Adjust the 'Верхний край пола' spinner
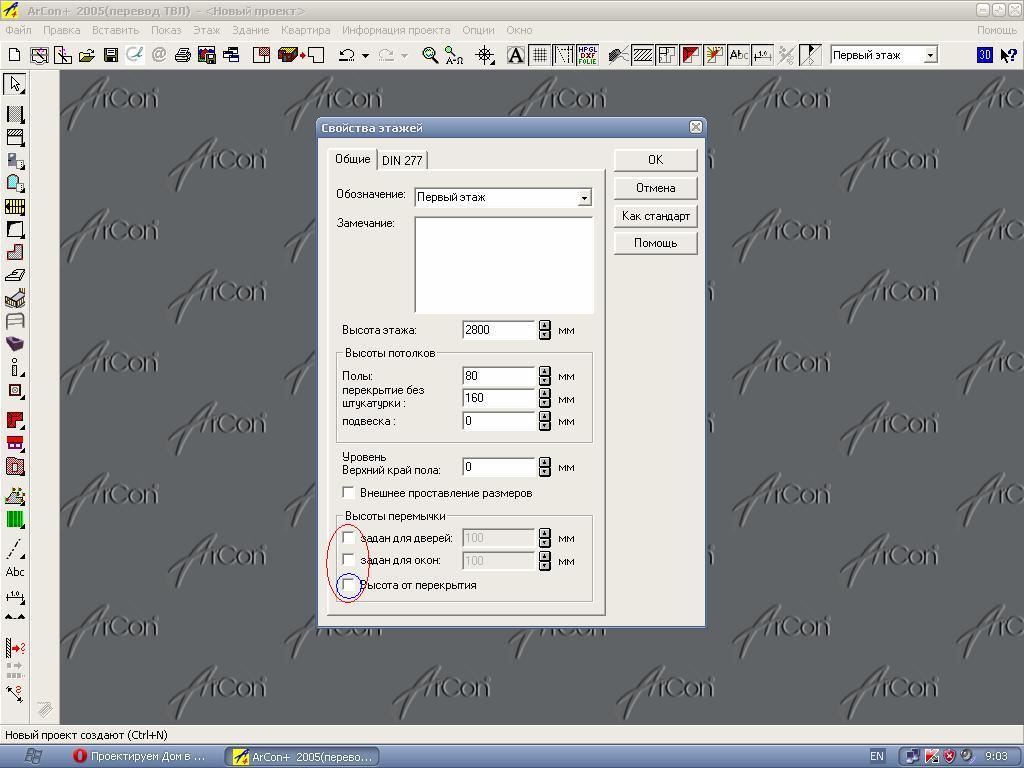This screenshot has width=1024, height=768. pos(545,467)
